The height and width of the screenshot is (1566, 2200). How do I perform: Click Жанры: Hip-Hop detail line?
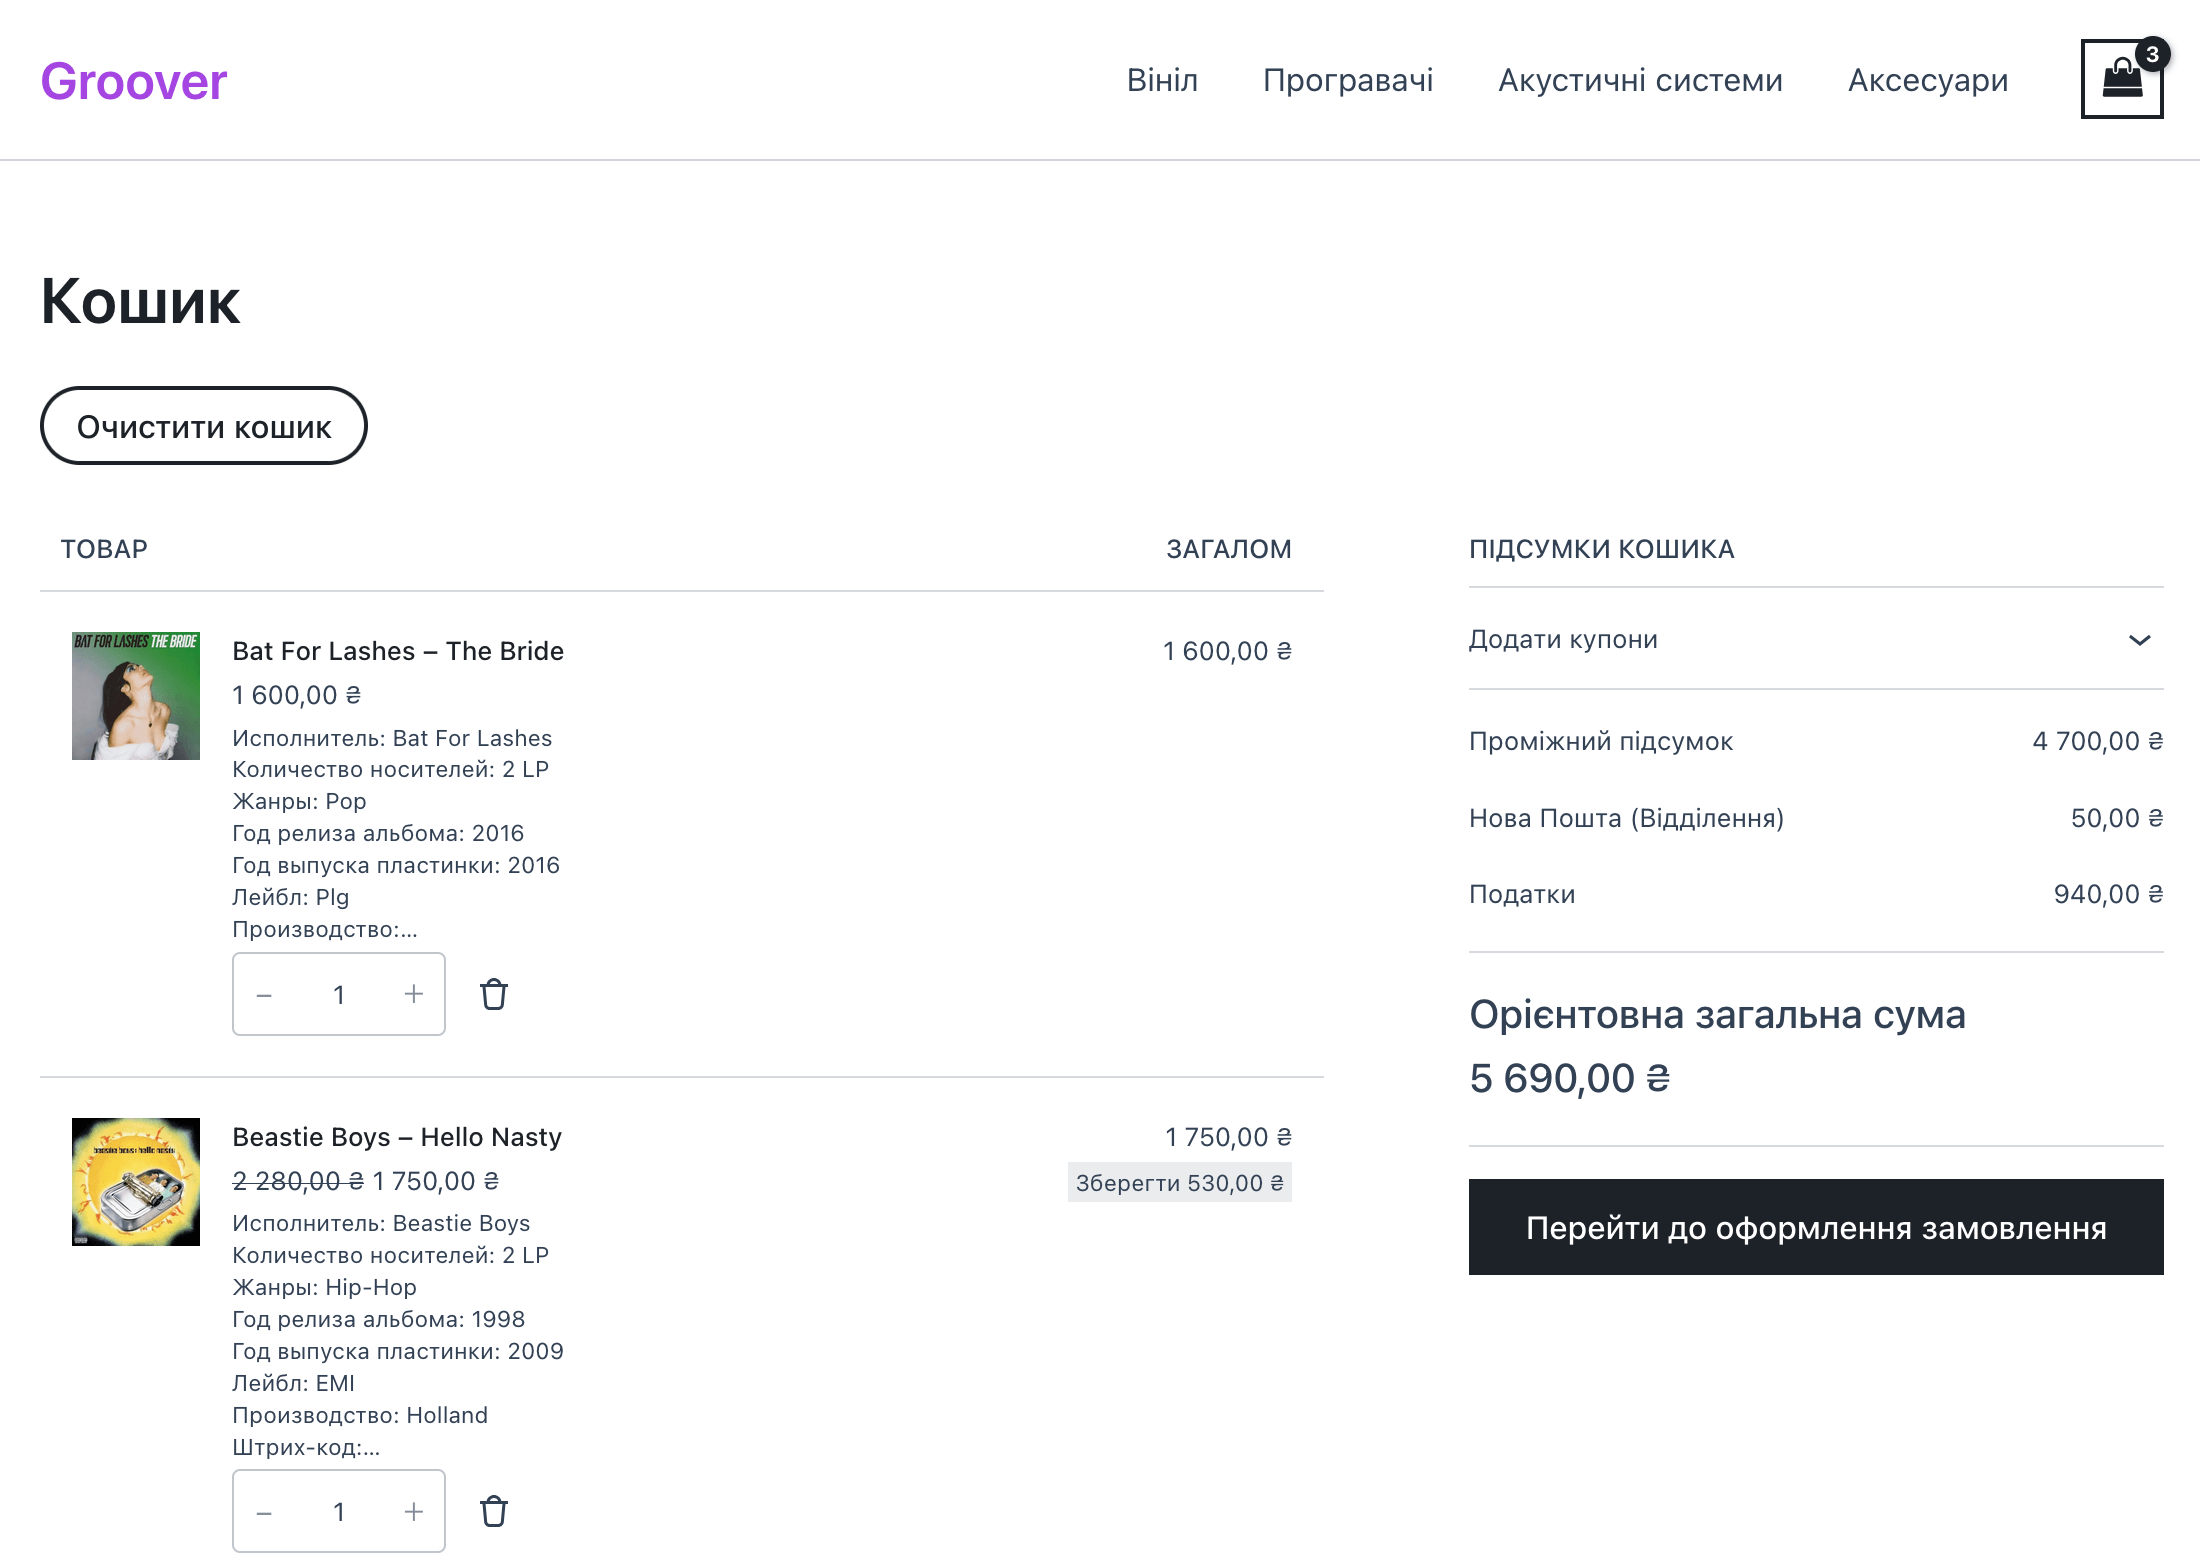click(x=324, y=1287)
